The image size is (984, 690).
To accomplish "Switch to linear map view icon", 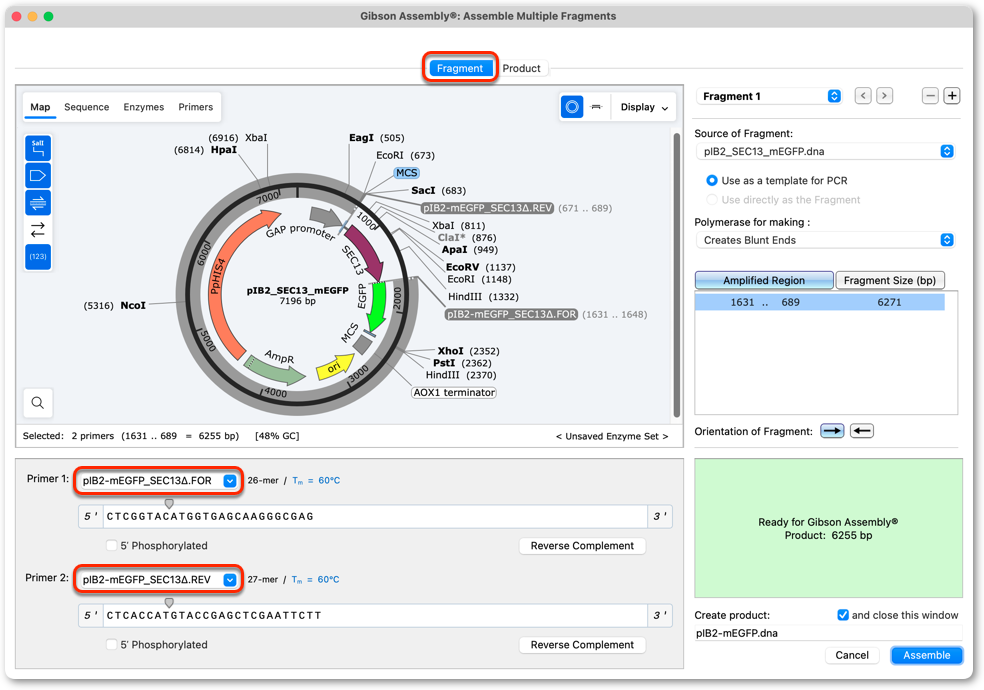I will pos(597,107).
